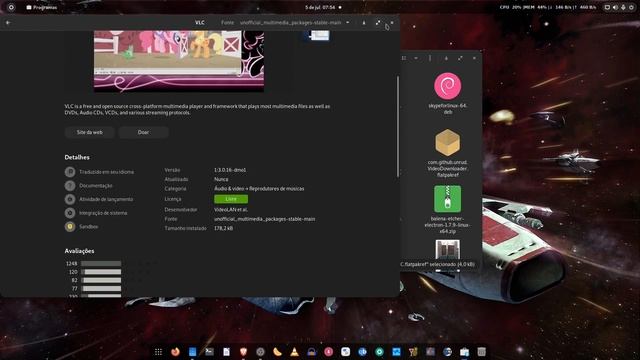Select the VideoDownloader.flatpakref package file

448,153
